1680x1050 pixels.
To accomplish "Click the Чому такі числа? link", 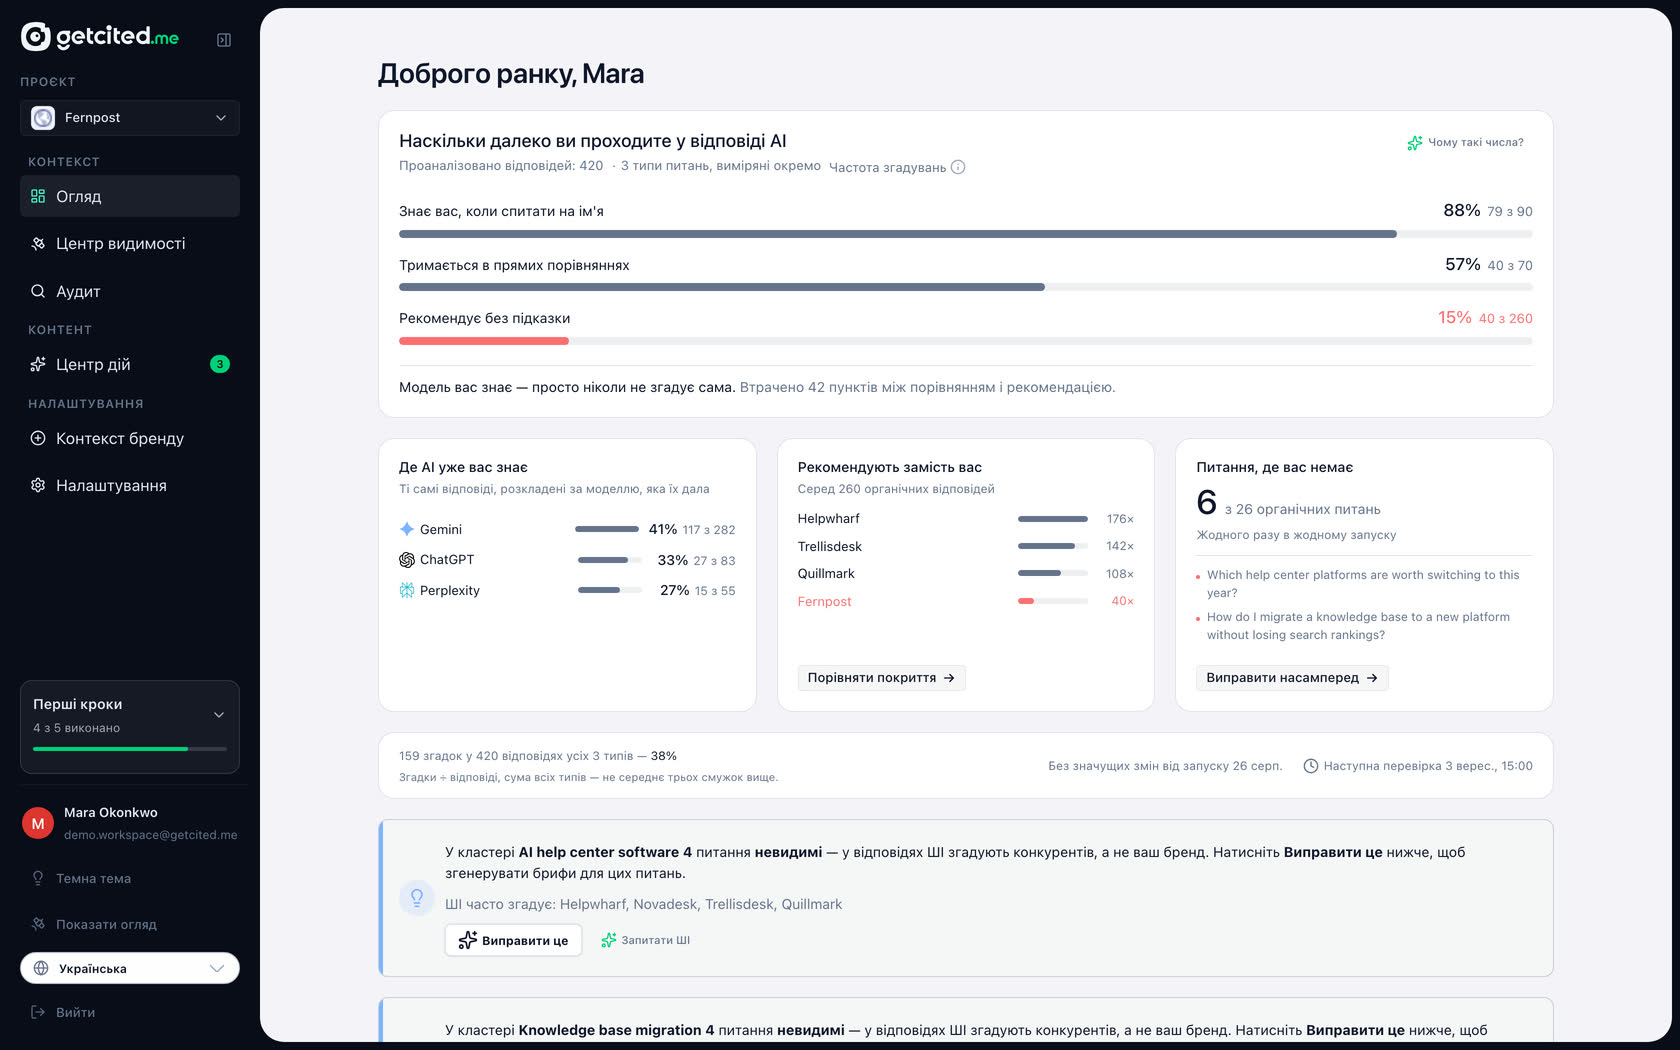I will tap(1466, 143).
